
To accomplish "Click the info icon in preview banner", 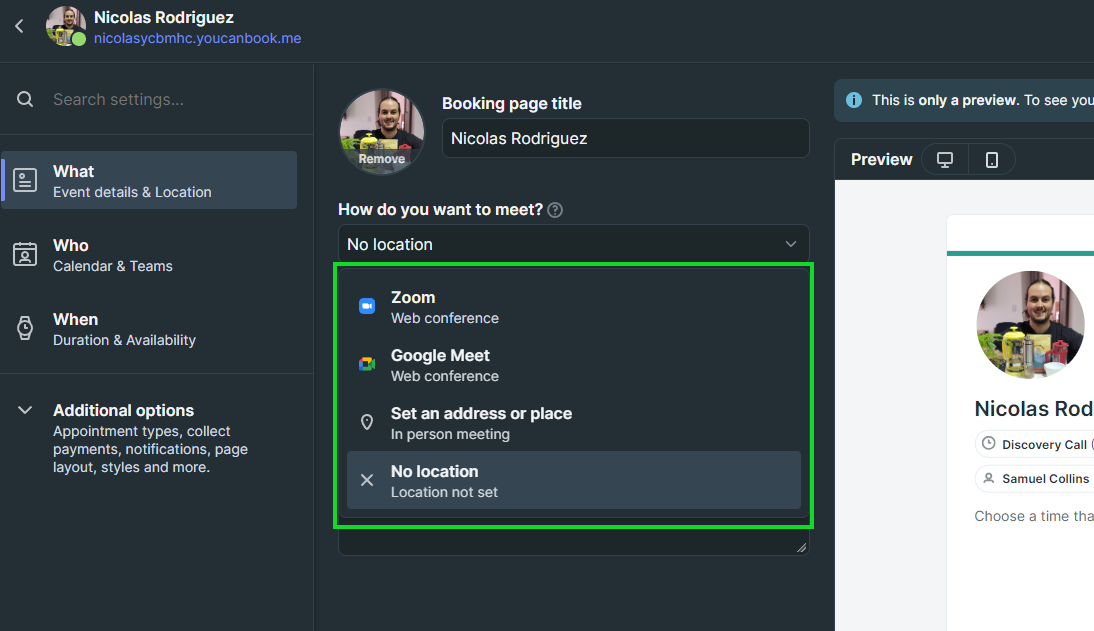I will [x=854, y=100].
